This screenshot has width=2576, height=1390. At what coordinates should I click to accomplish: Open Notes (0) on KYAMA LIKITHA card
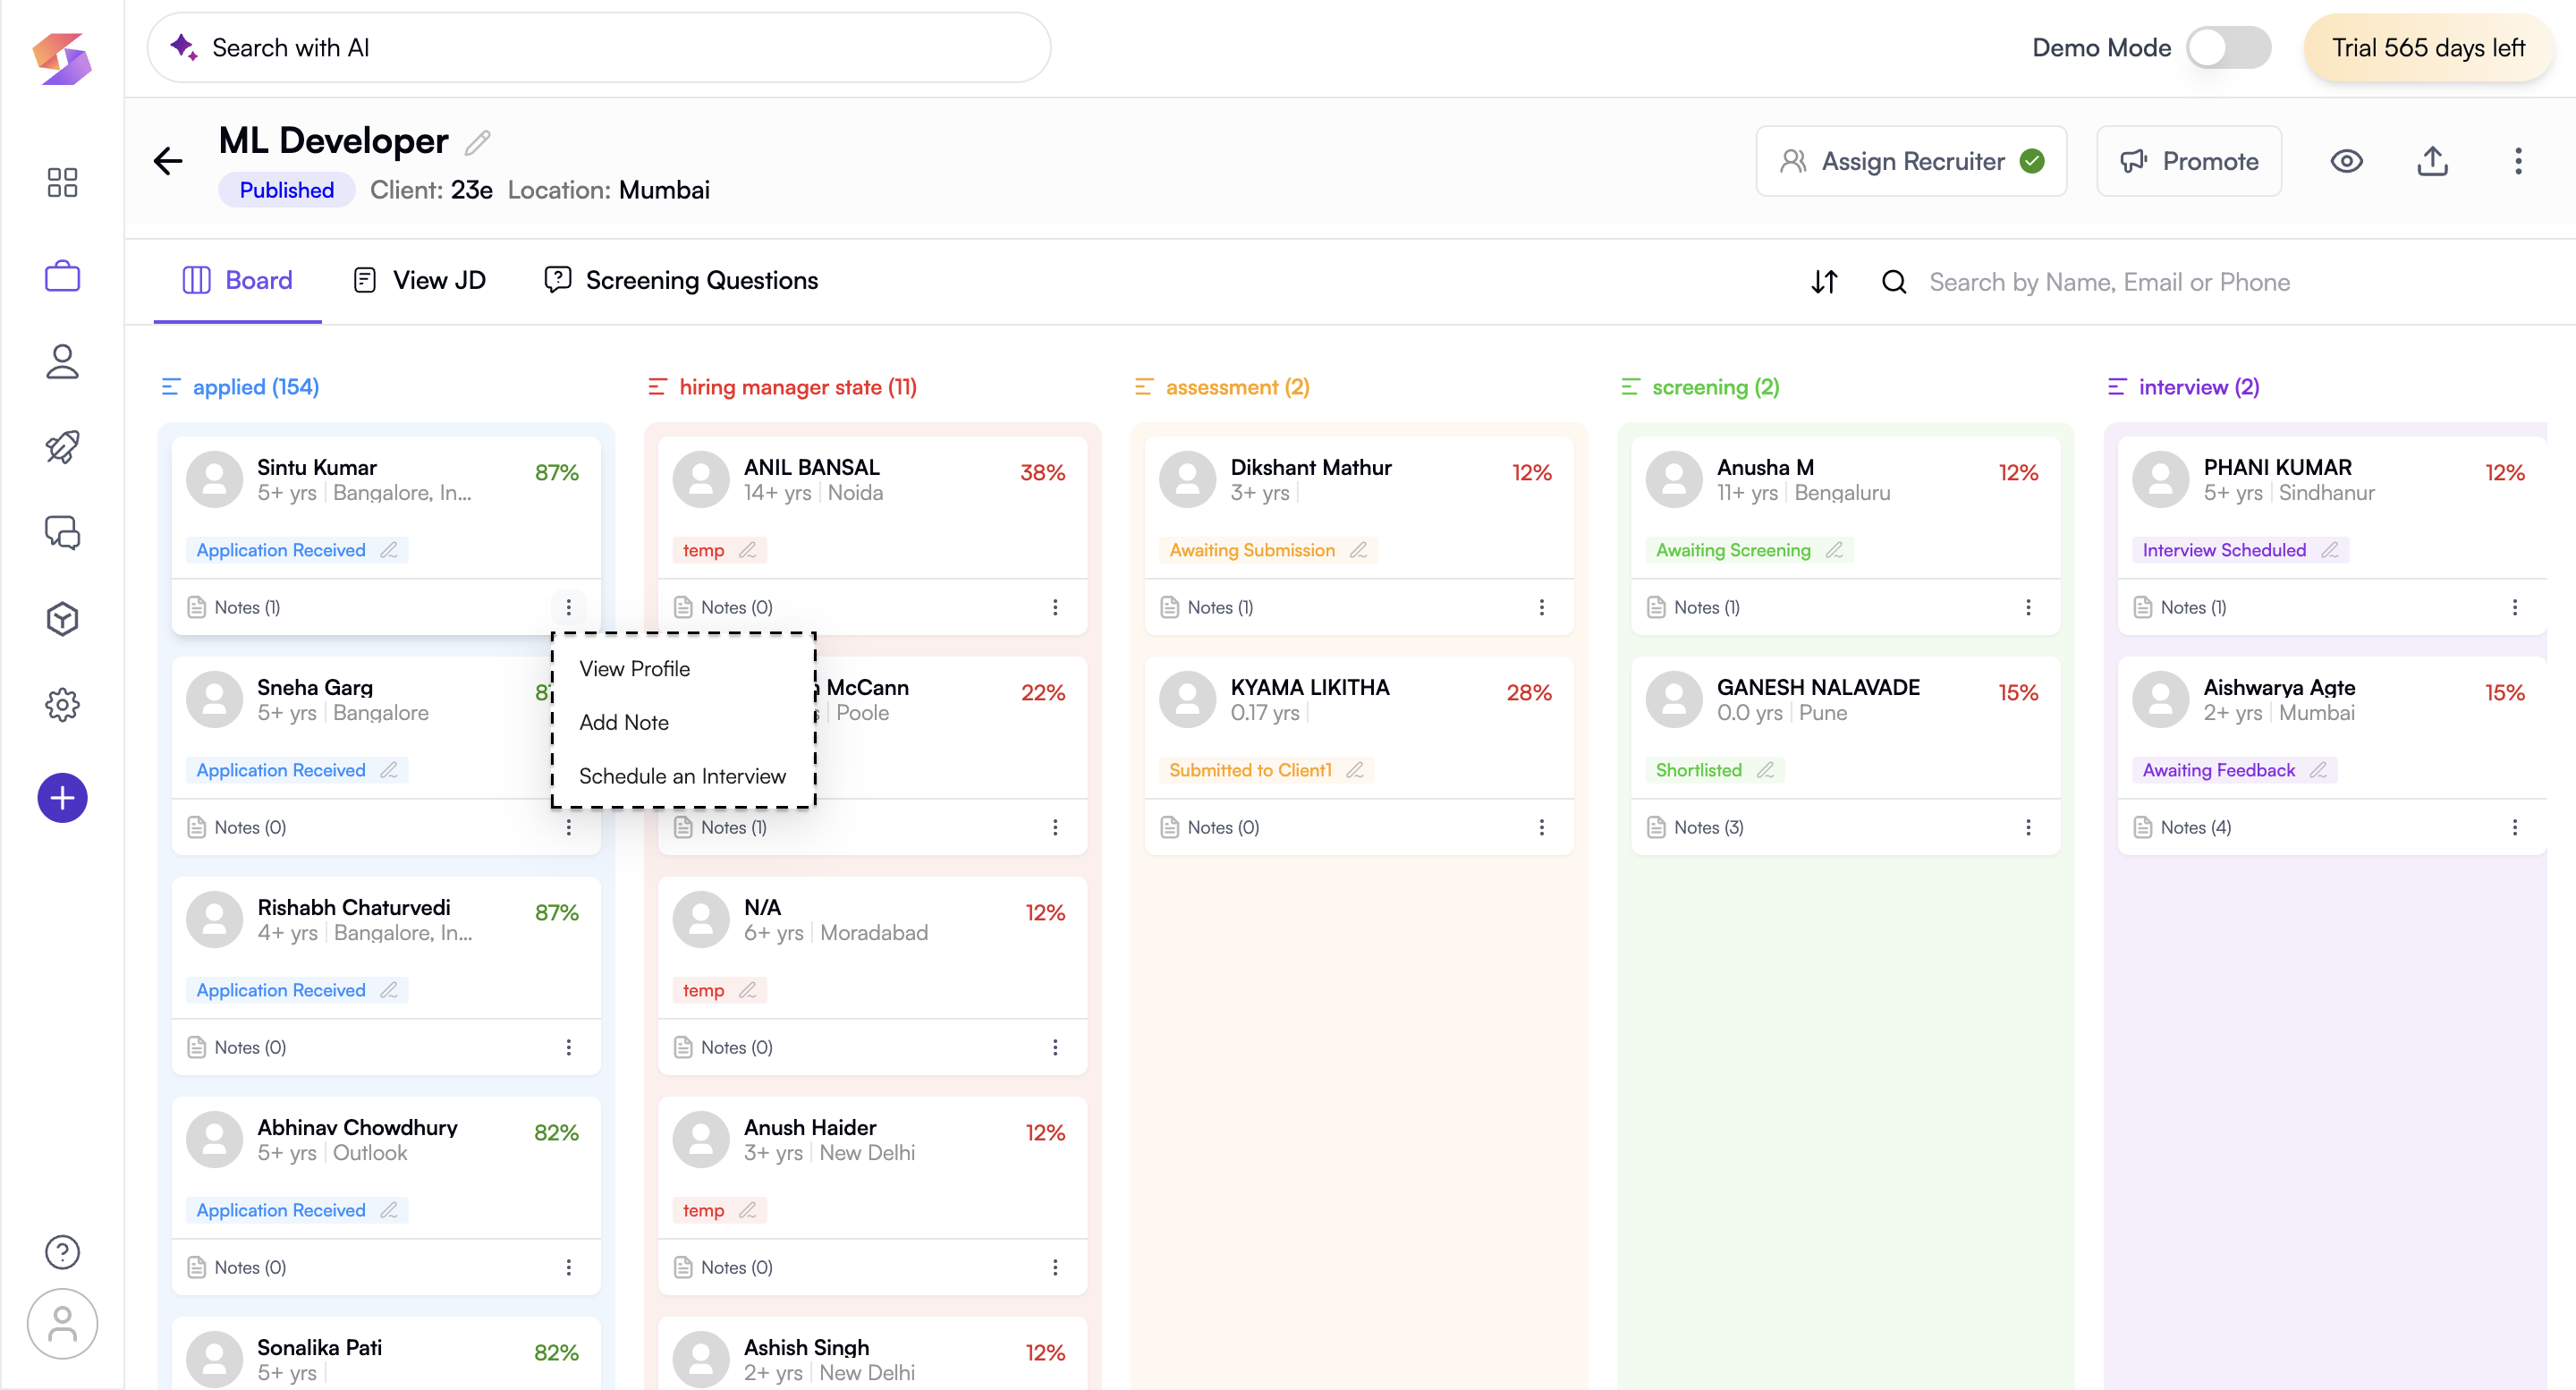point(1209,827)
